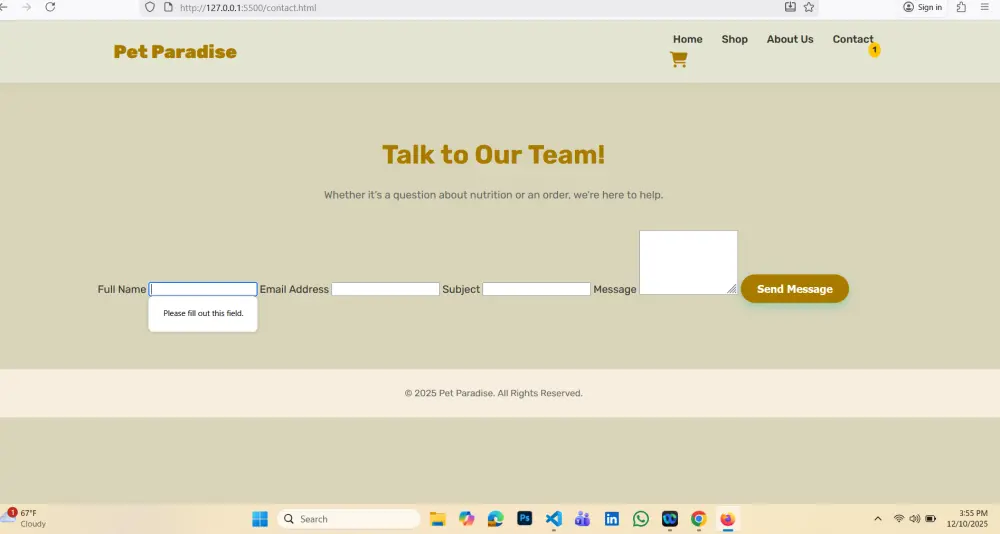Click the footer copyright text
Screen dimensions: 1000x534
point(494,393)
